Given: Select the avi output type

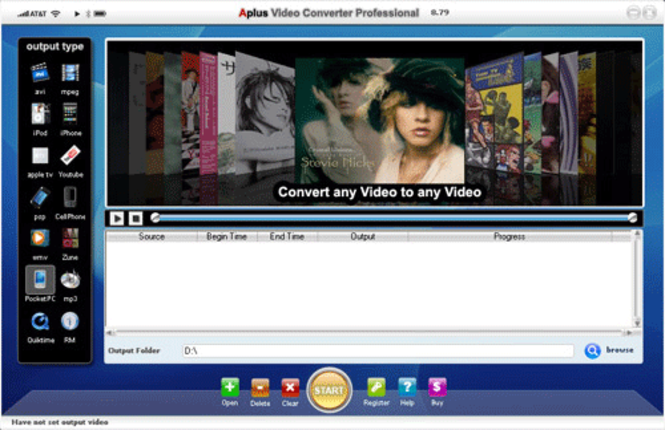Looking at the screenshot, I should click(x=40, y=73).
